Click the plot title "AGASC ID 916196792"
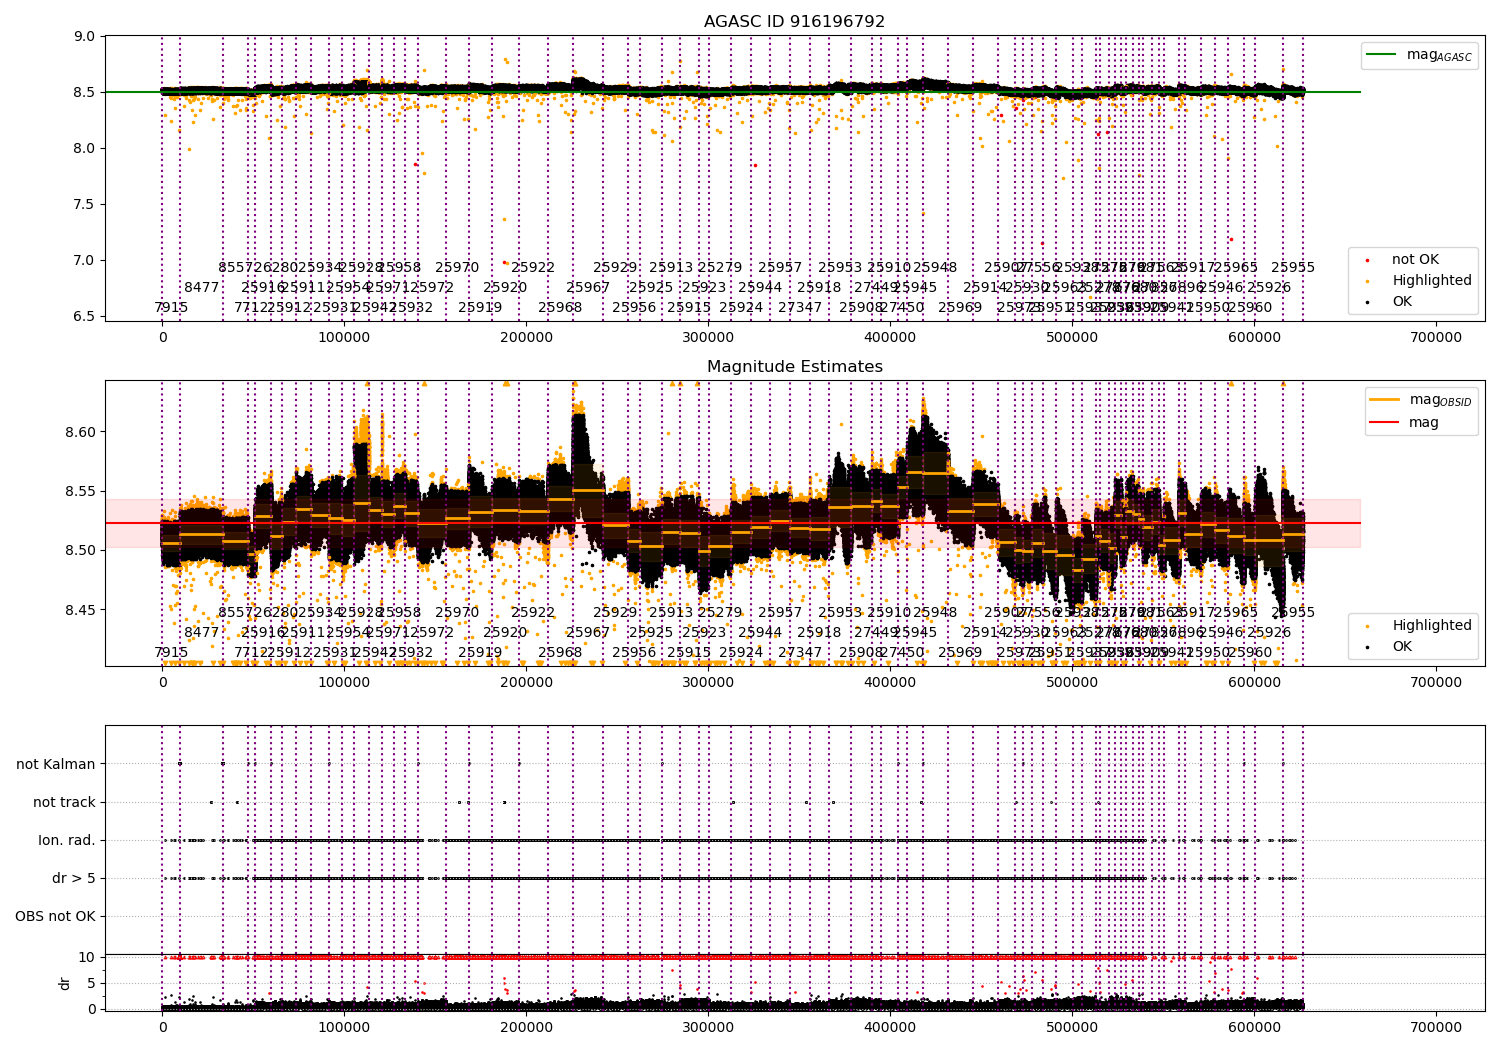This screenshot has height=1050, width=1500. click(794, 22)
